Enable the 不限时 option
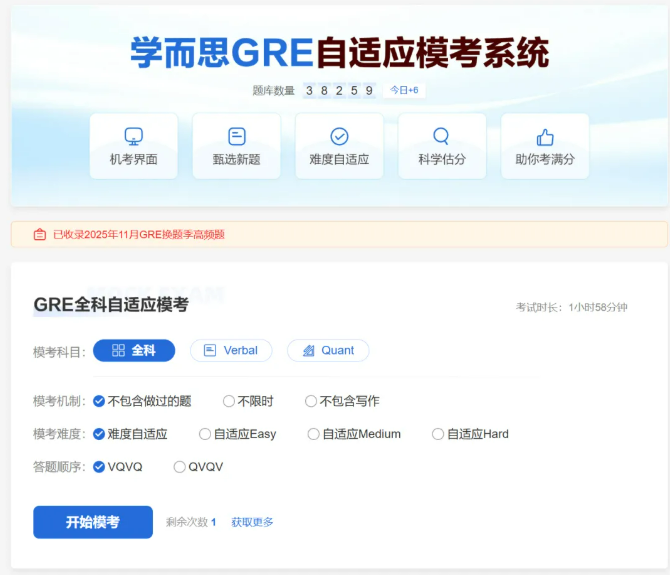 [x=229, y=401]
